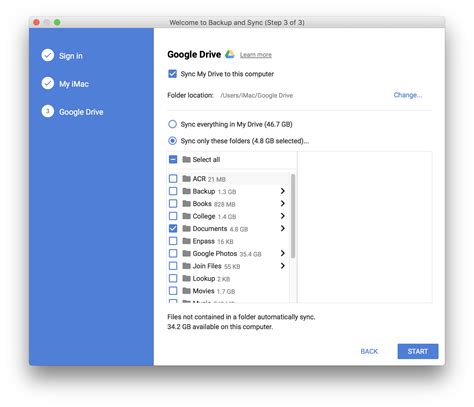
Task: Click the folder path /Users/iMac/Google Drive
Action: (x=256, y=95)
